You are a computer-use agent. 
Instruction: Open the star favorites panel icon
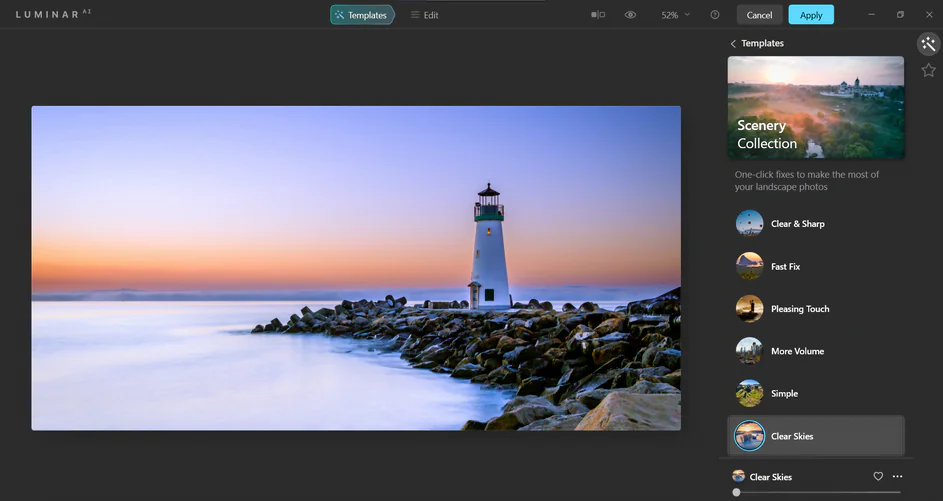coord(928,70)
